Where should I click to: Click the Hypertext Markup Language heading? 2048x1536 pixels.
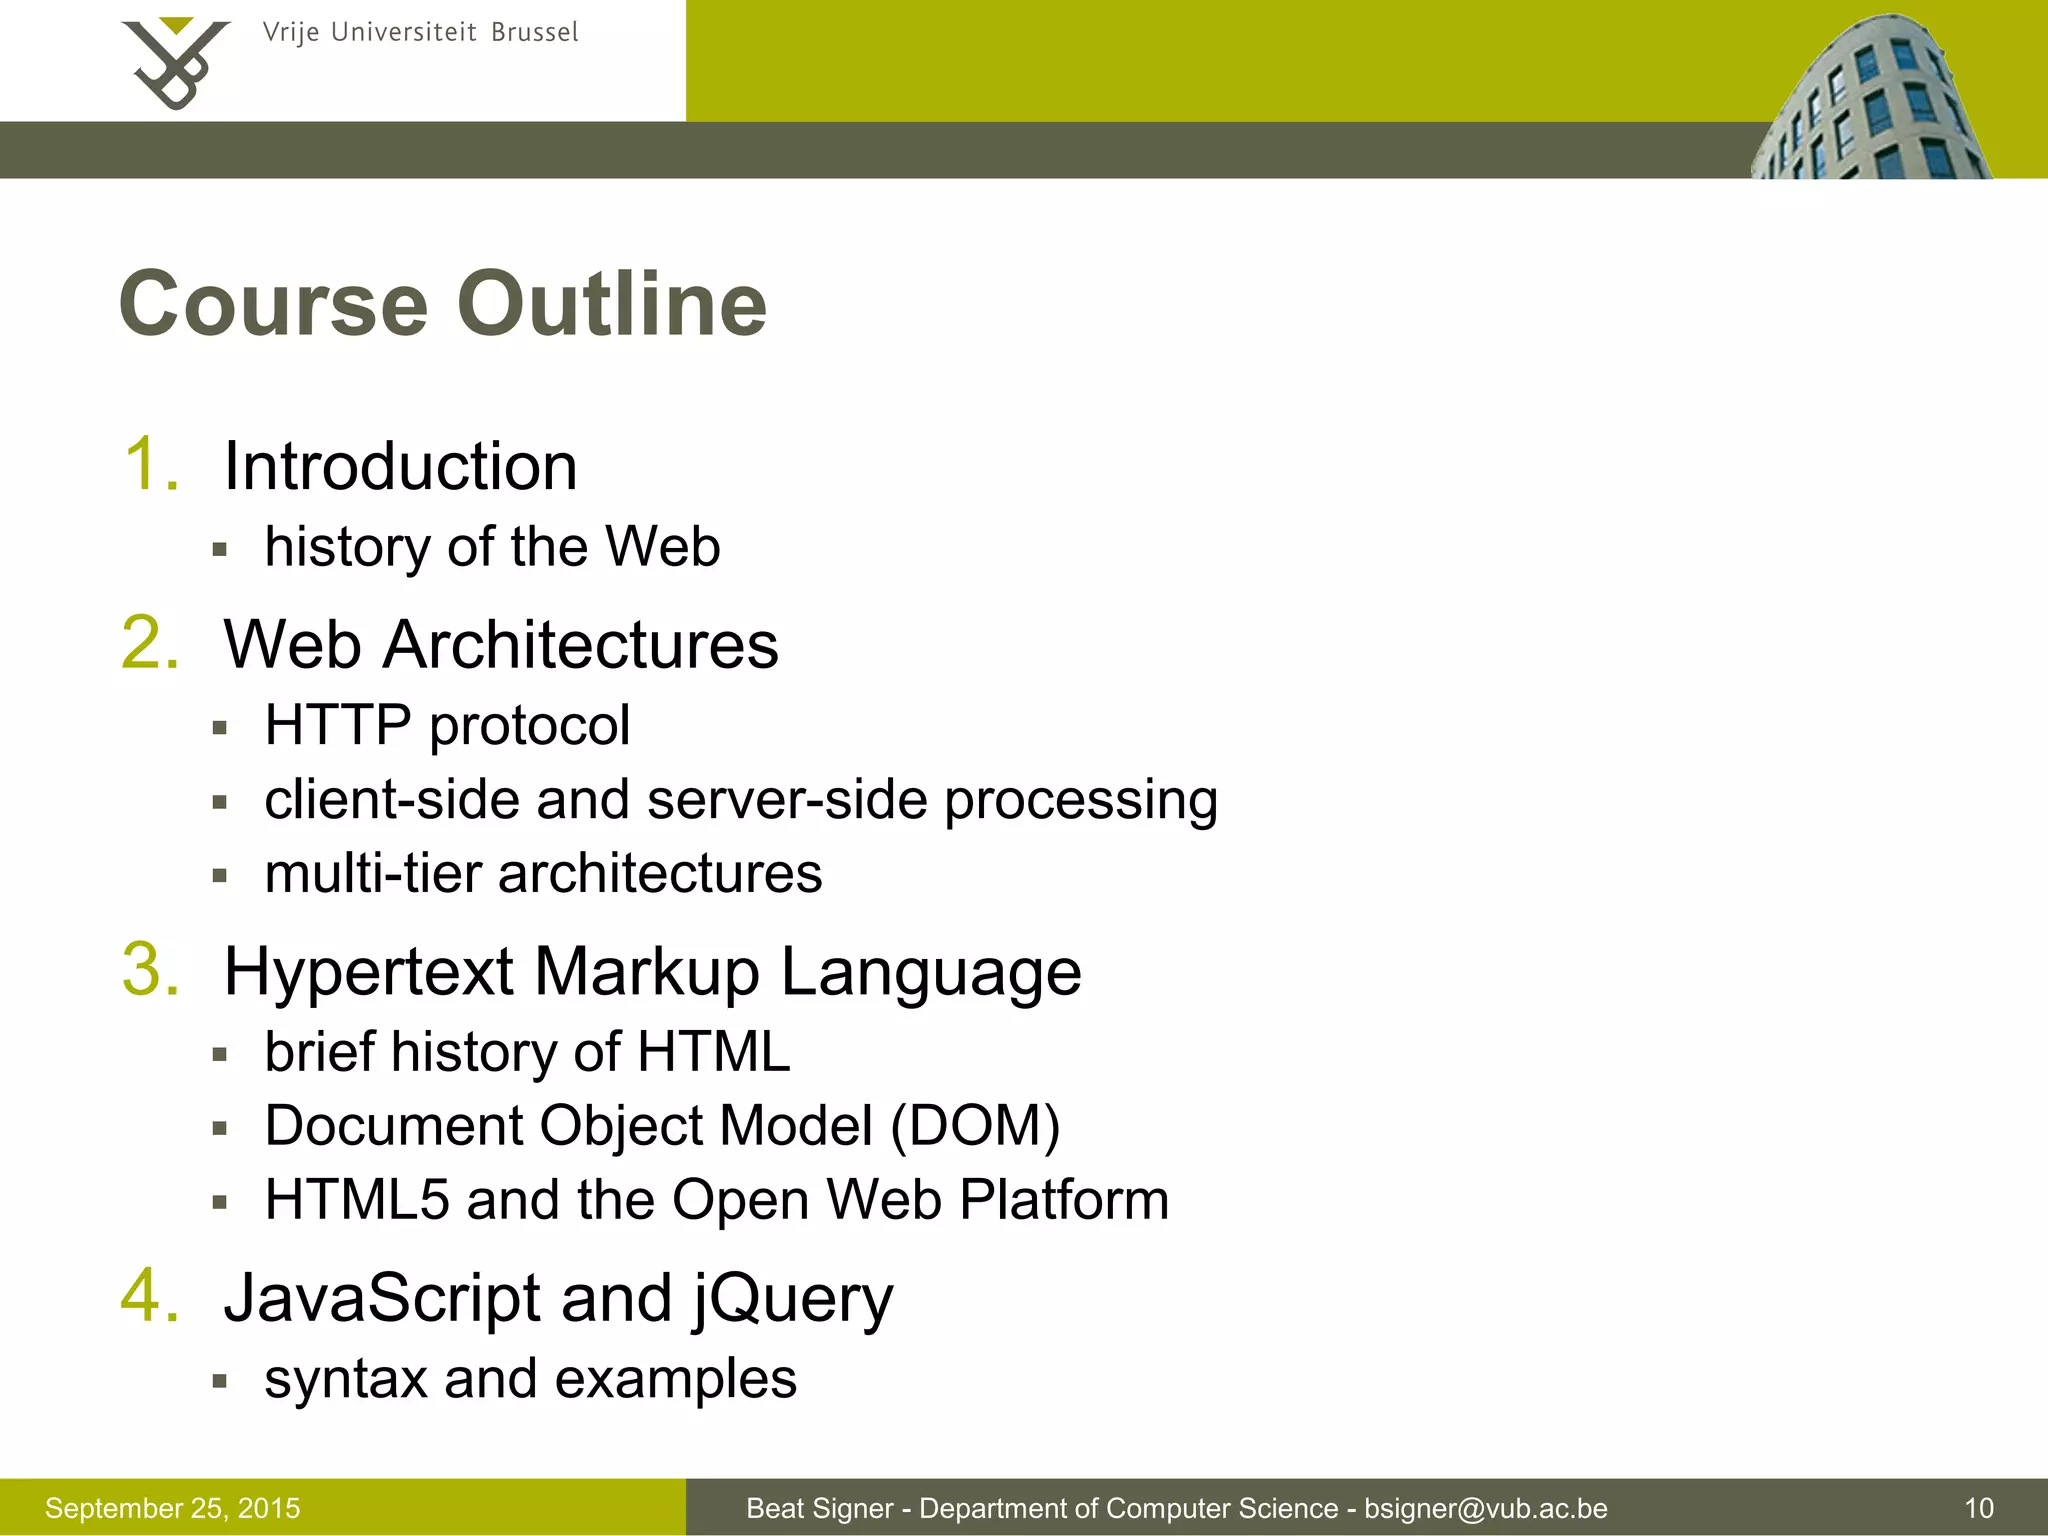coord(652,972)
